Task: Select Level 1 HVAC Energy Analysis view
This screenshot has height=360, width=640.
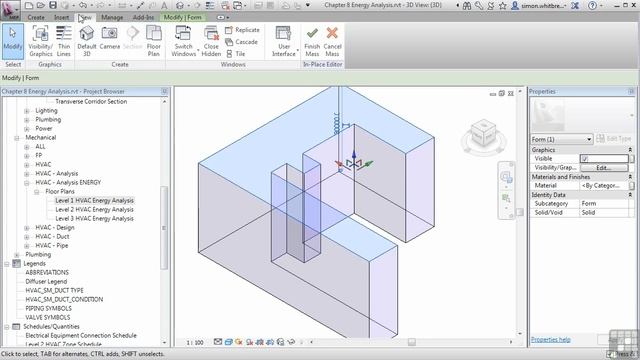Action: [94, 200]
